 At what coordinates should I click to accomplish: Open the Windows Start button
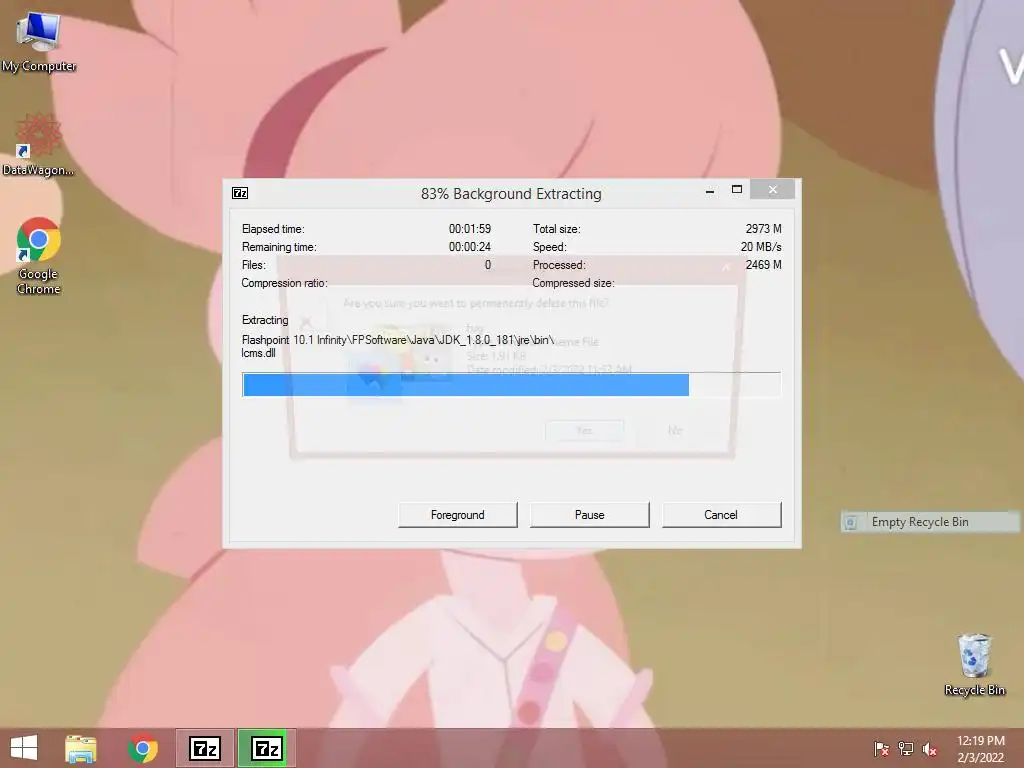pyautogui.click(x=24, y=748)
